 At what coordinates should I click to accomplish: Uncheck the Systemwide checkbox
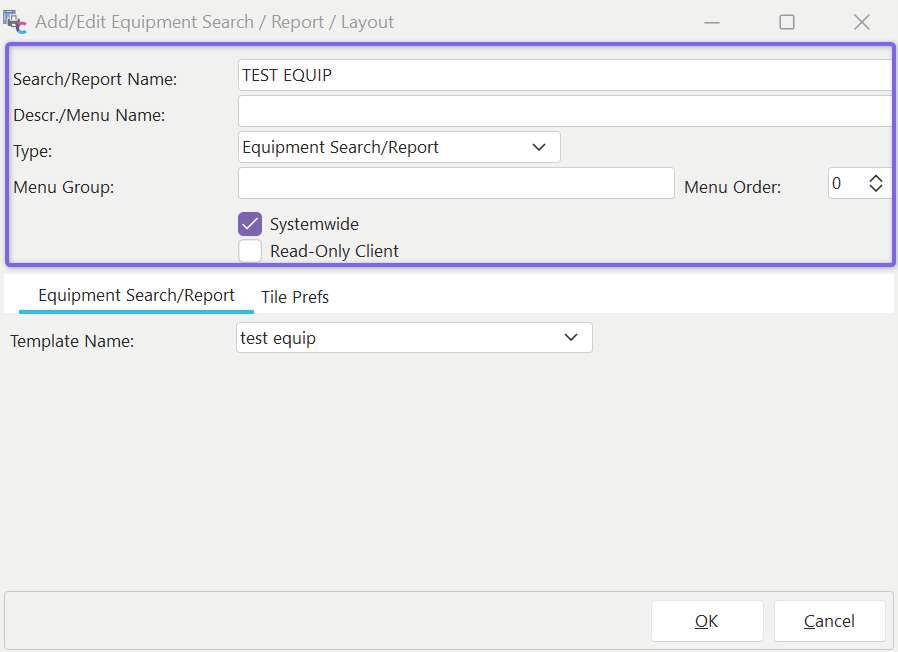(250, 224)
